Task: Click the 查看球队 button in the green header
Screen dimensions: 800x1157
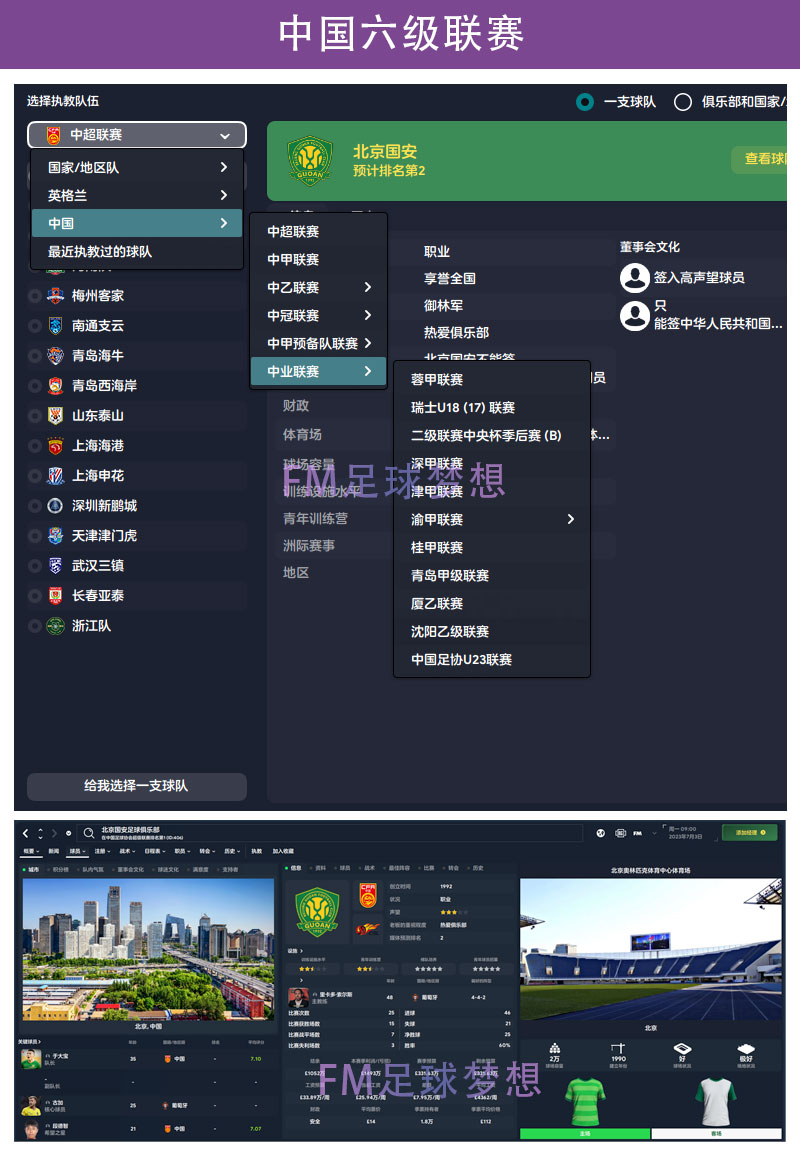Action: (759, 159)
